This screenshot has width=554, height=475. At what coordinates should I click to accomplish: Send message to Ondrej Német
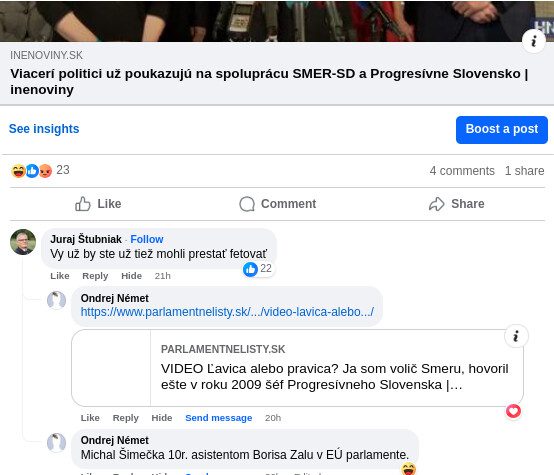point(219,418)
